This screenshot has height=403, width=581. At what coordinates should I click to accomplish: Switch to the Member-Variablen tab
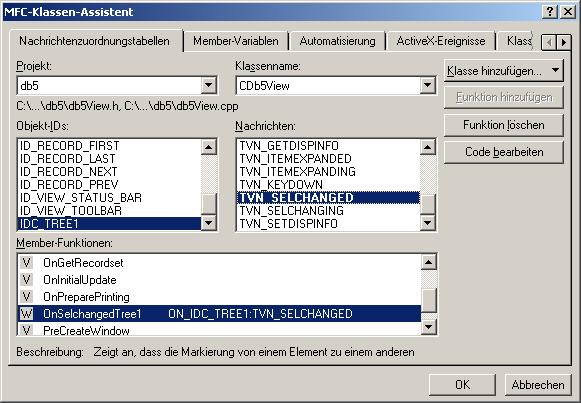[x=236, y=41]
